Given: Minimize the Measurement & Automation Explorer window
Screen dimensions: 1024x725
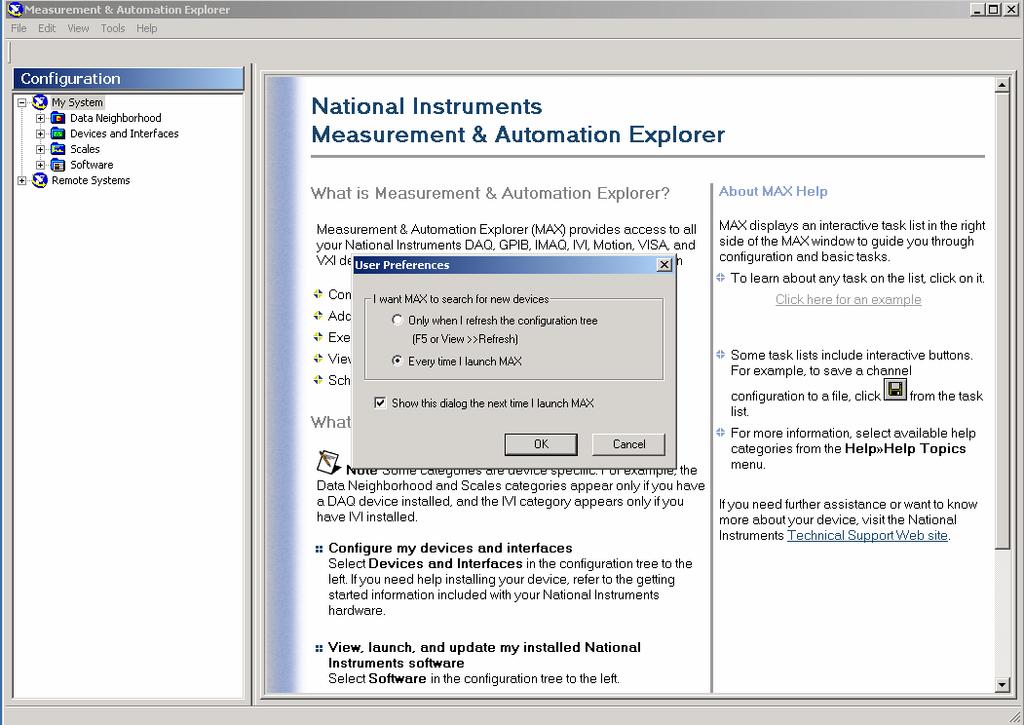Looking at the screenshot, I should coord(978,10).
